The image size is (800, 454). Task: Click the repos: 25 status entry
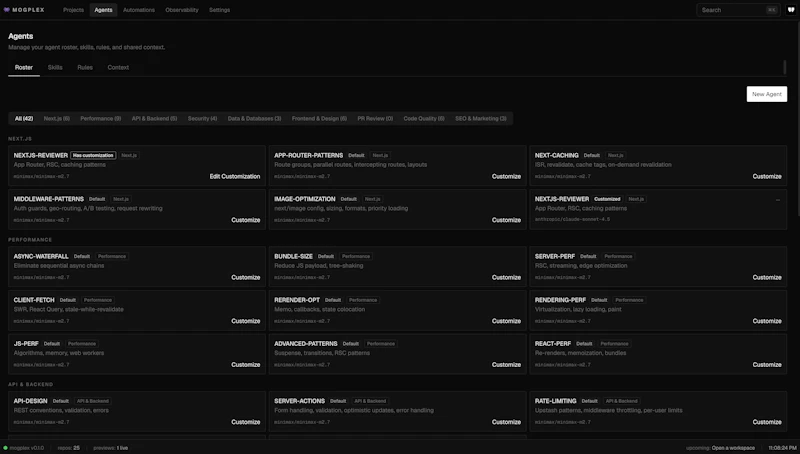(x=68, y=448)
